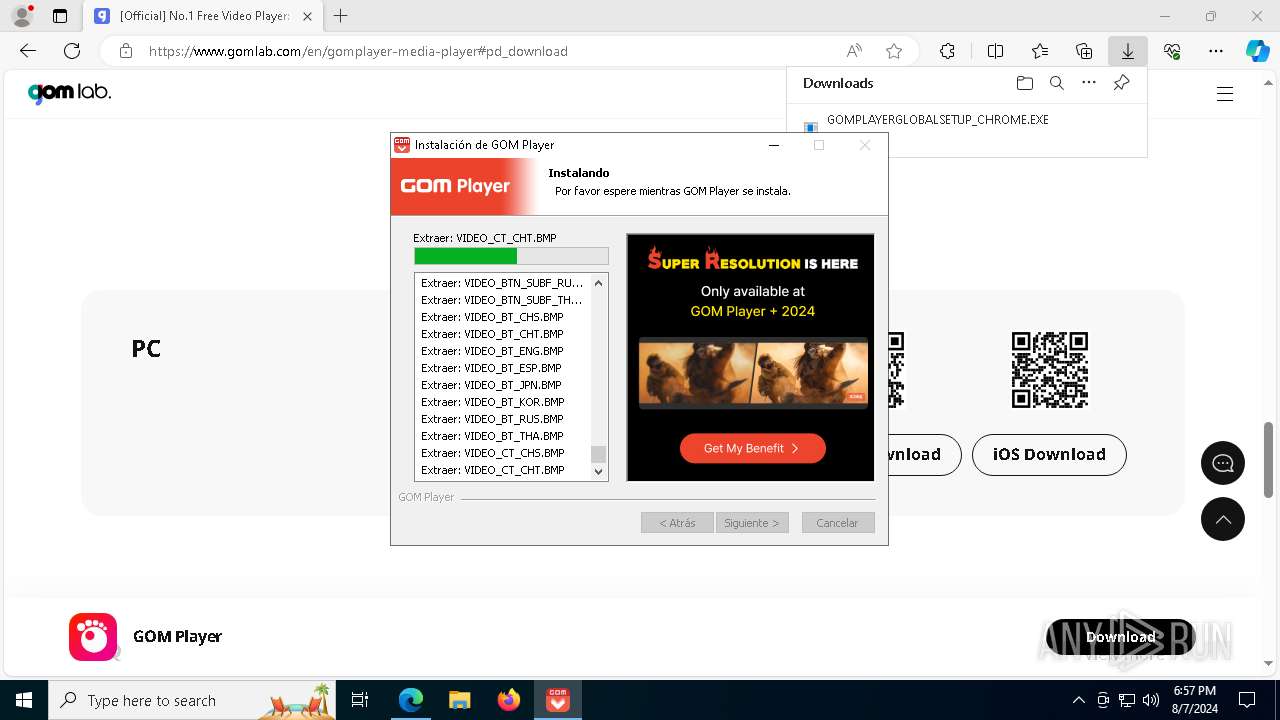Open a new browser tab
Viewport: 1280px width, 720px height.
coord(340,16)
